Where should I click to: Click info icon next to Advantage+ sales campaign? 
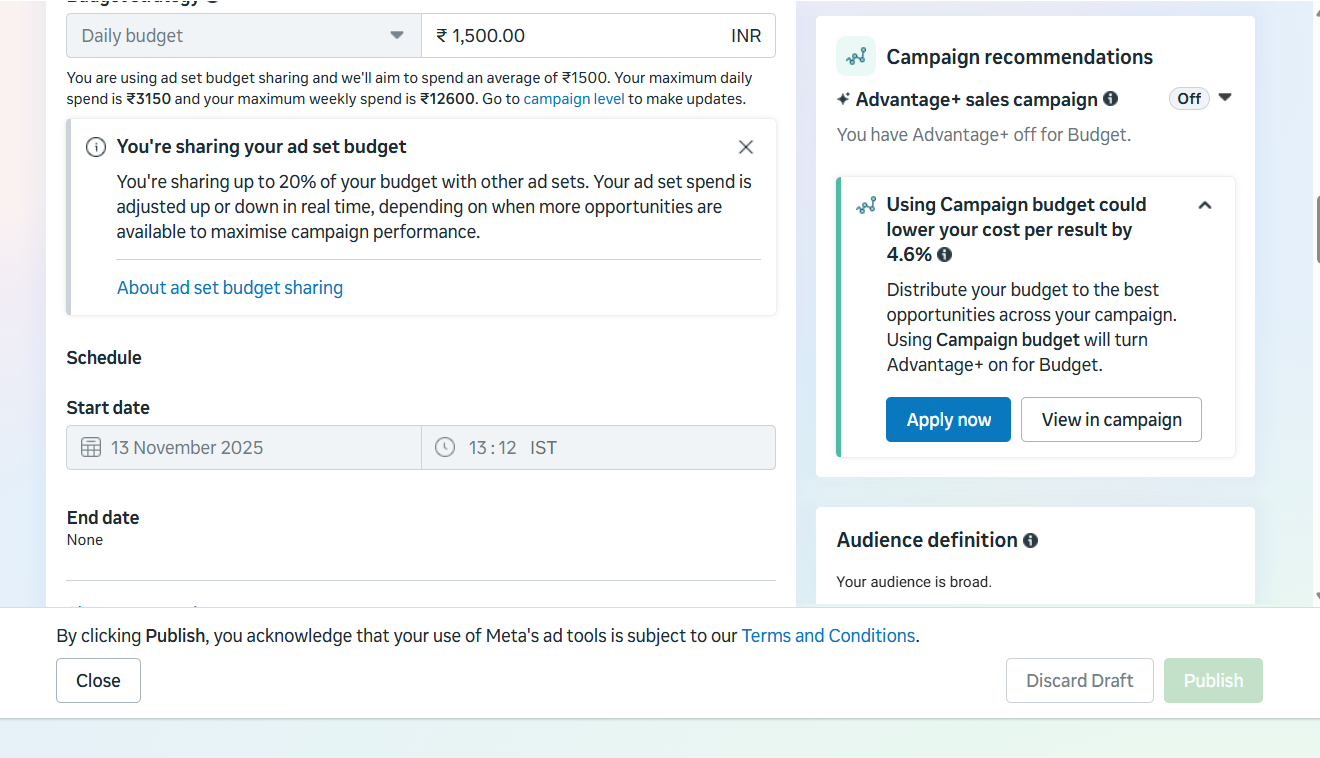point(1110,99)
